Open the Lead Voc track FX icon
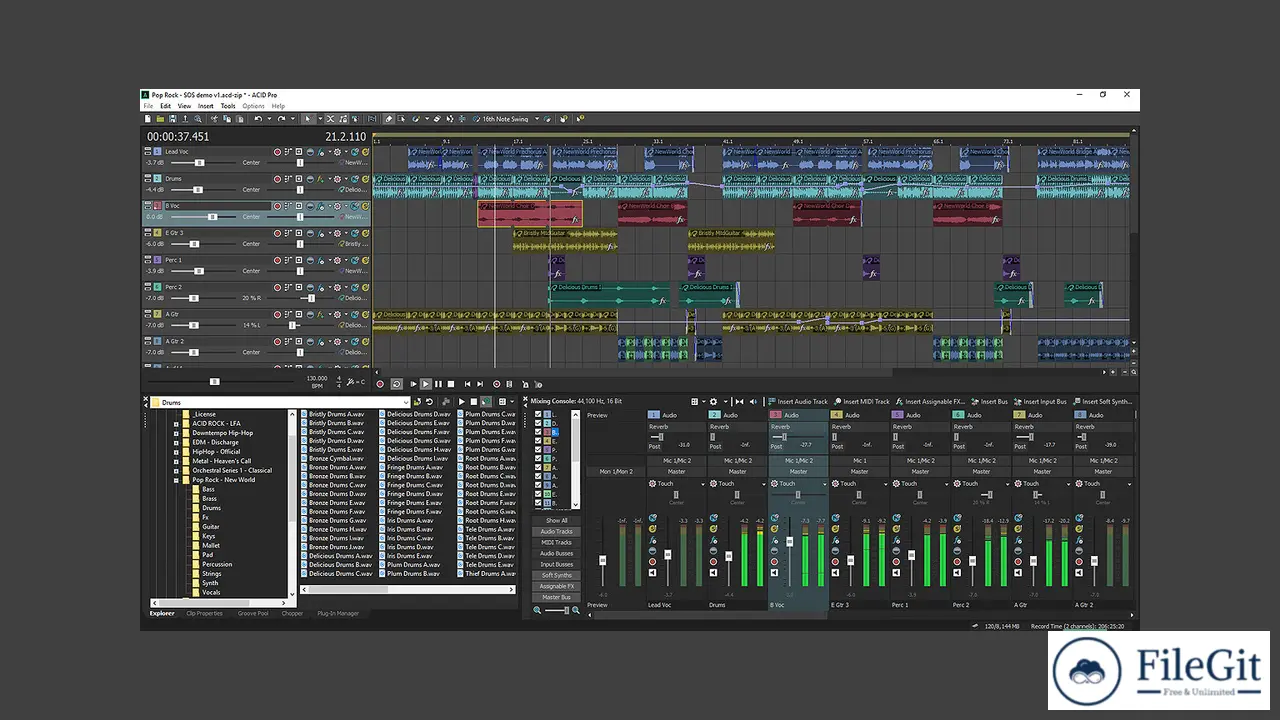The height and width of the screenshot is (720, 1280). 321,152
